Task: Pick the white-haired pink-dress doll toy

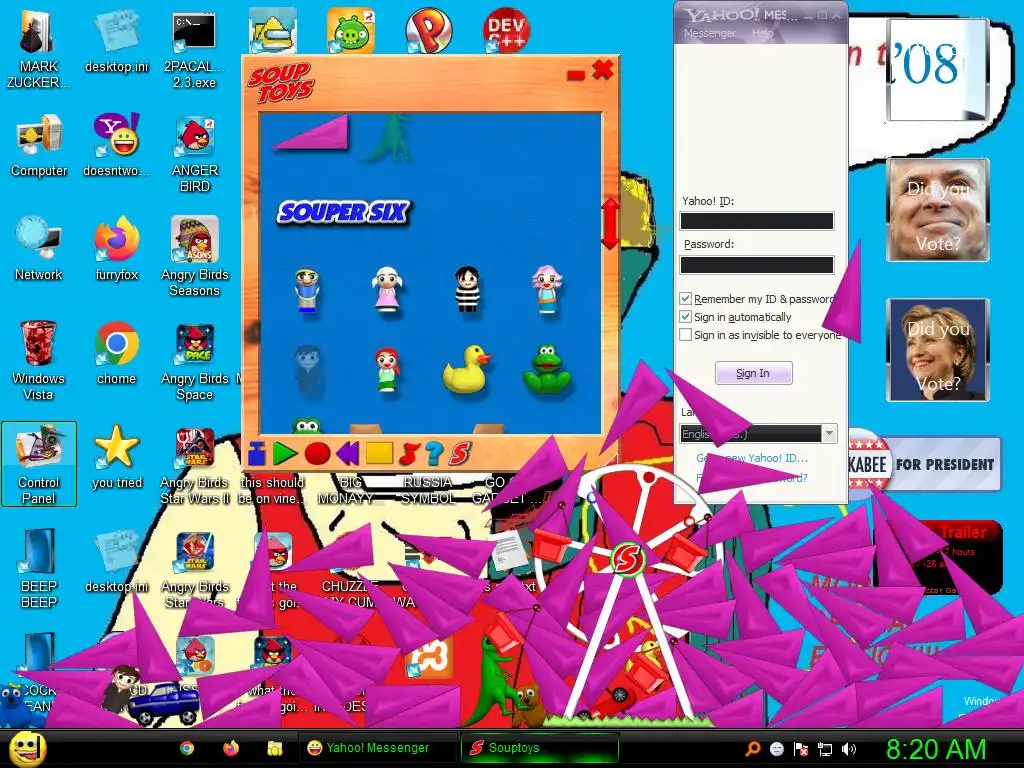Action: pyautogui.click(x=387, y=289)
